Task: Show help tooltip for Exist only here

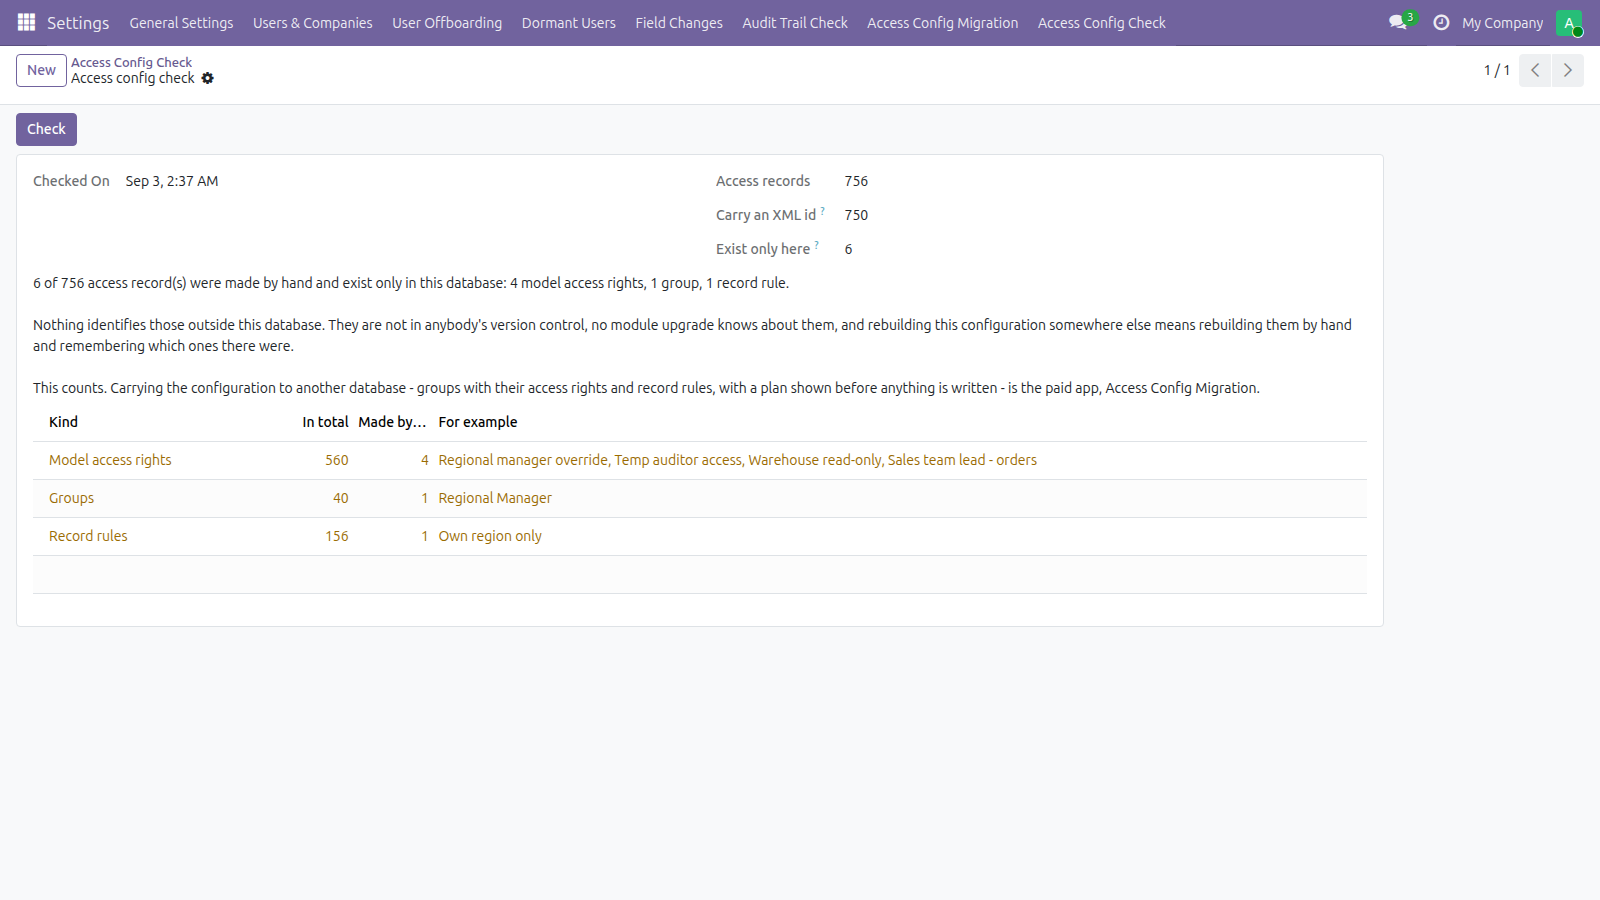Action: (x=816, y=244)
